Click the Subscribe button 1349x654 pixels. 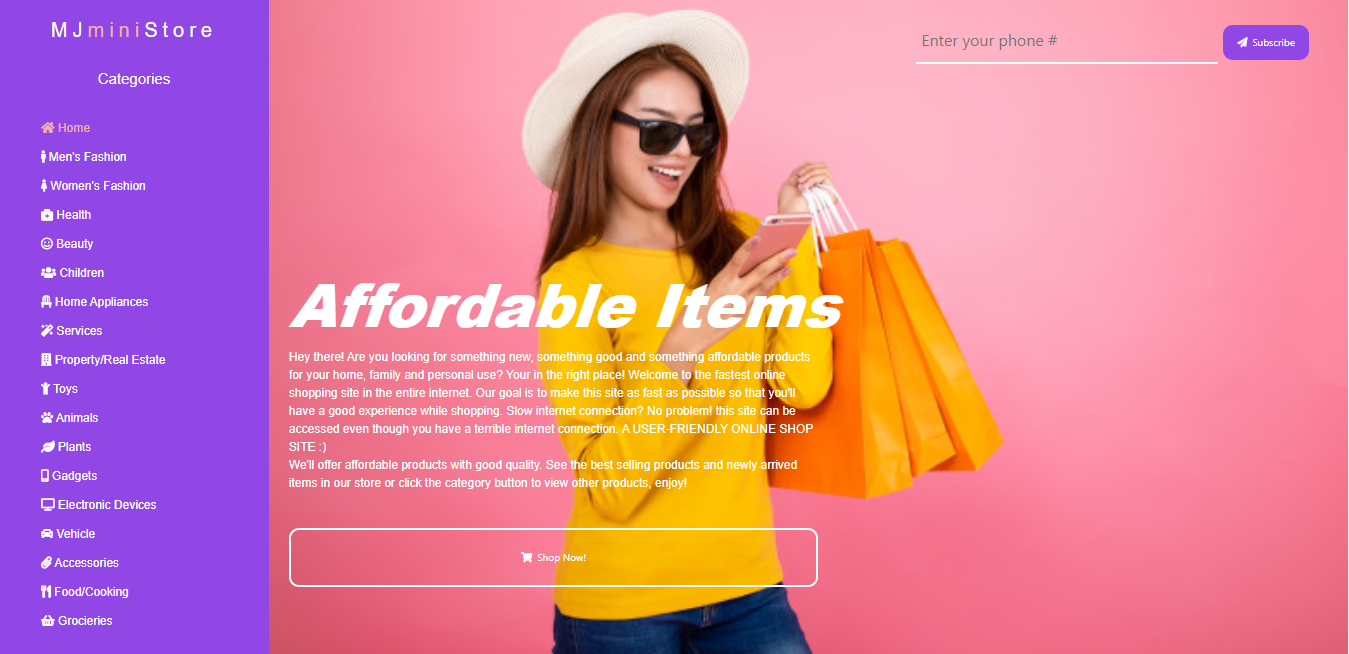[x=1265, y=42]
